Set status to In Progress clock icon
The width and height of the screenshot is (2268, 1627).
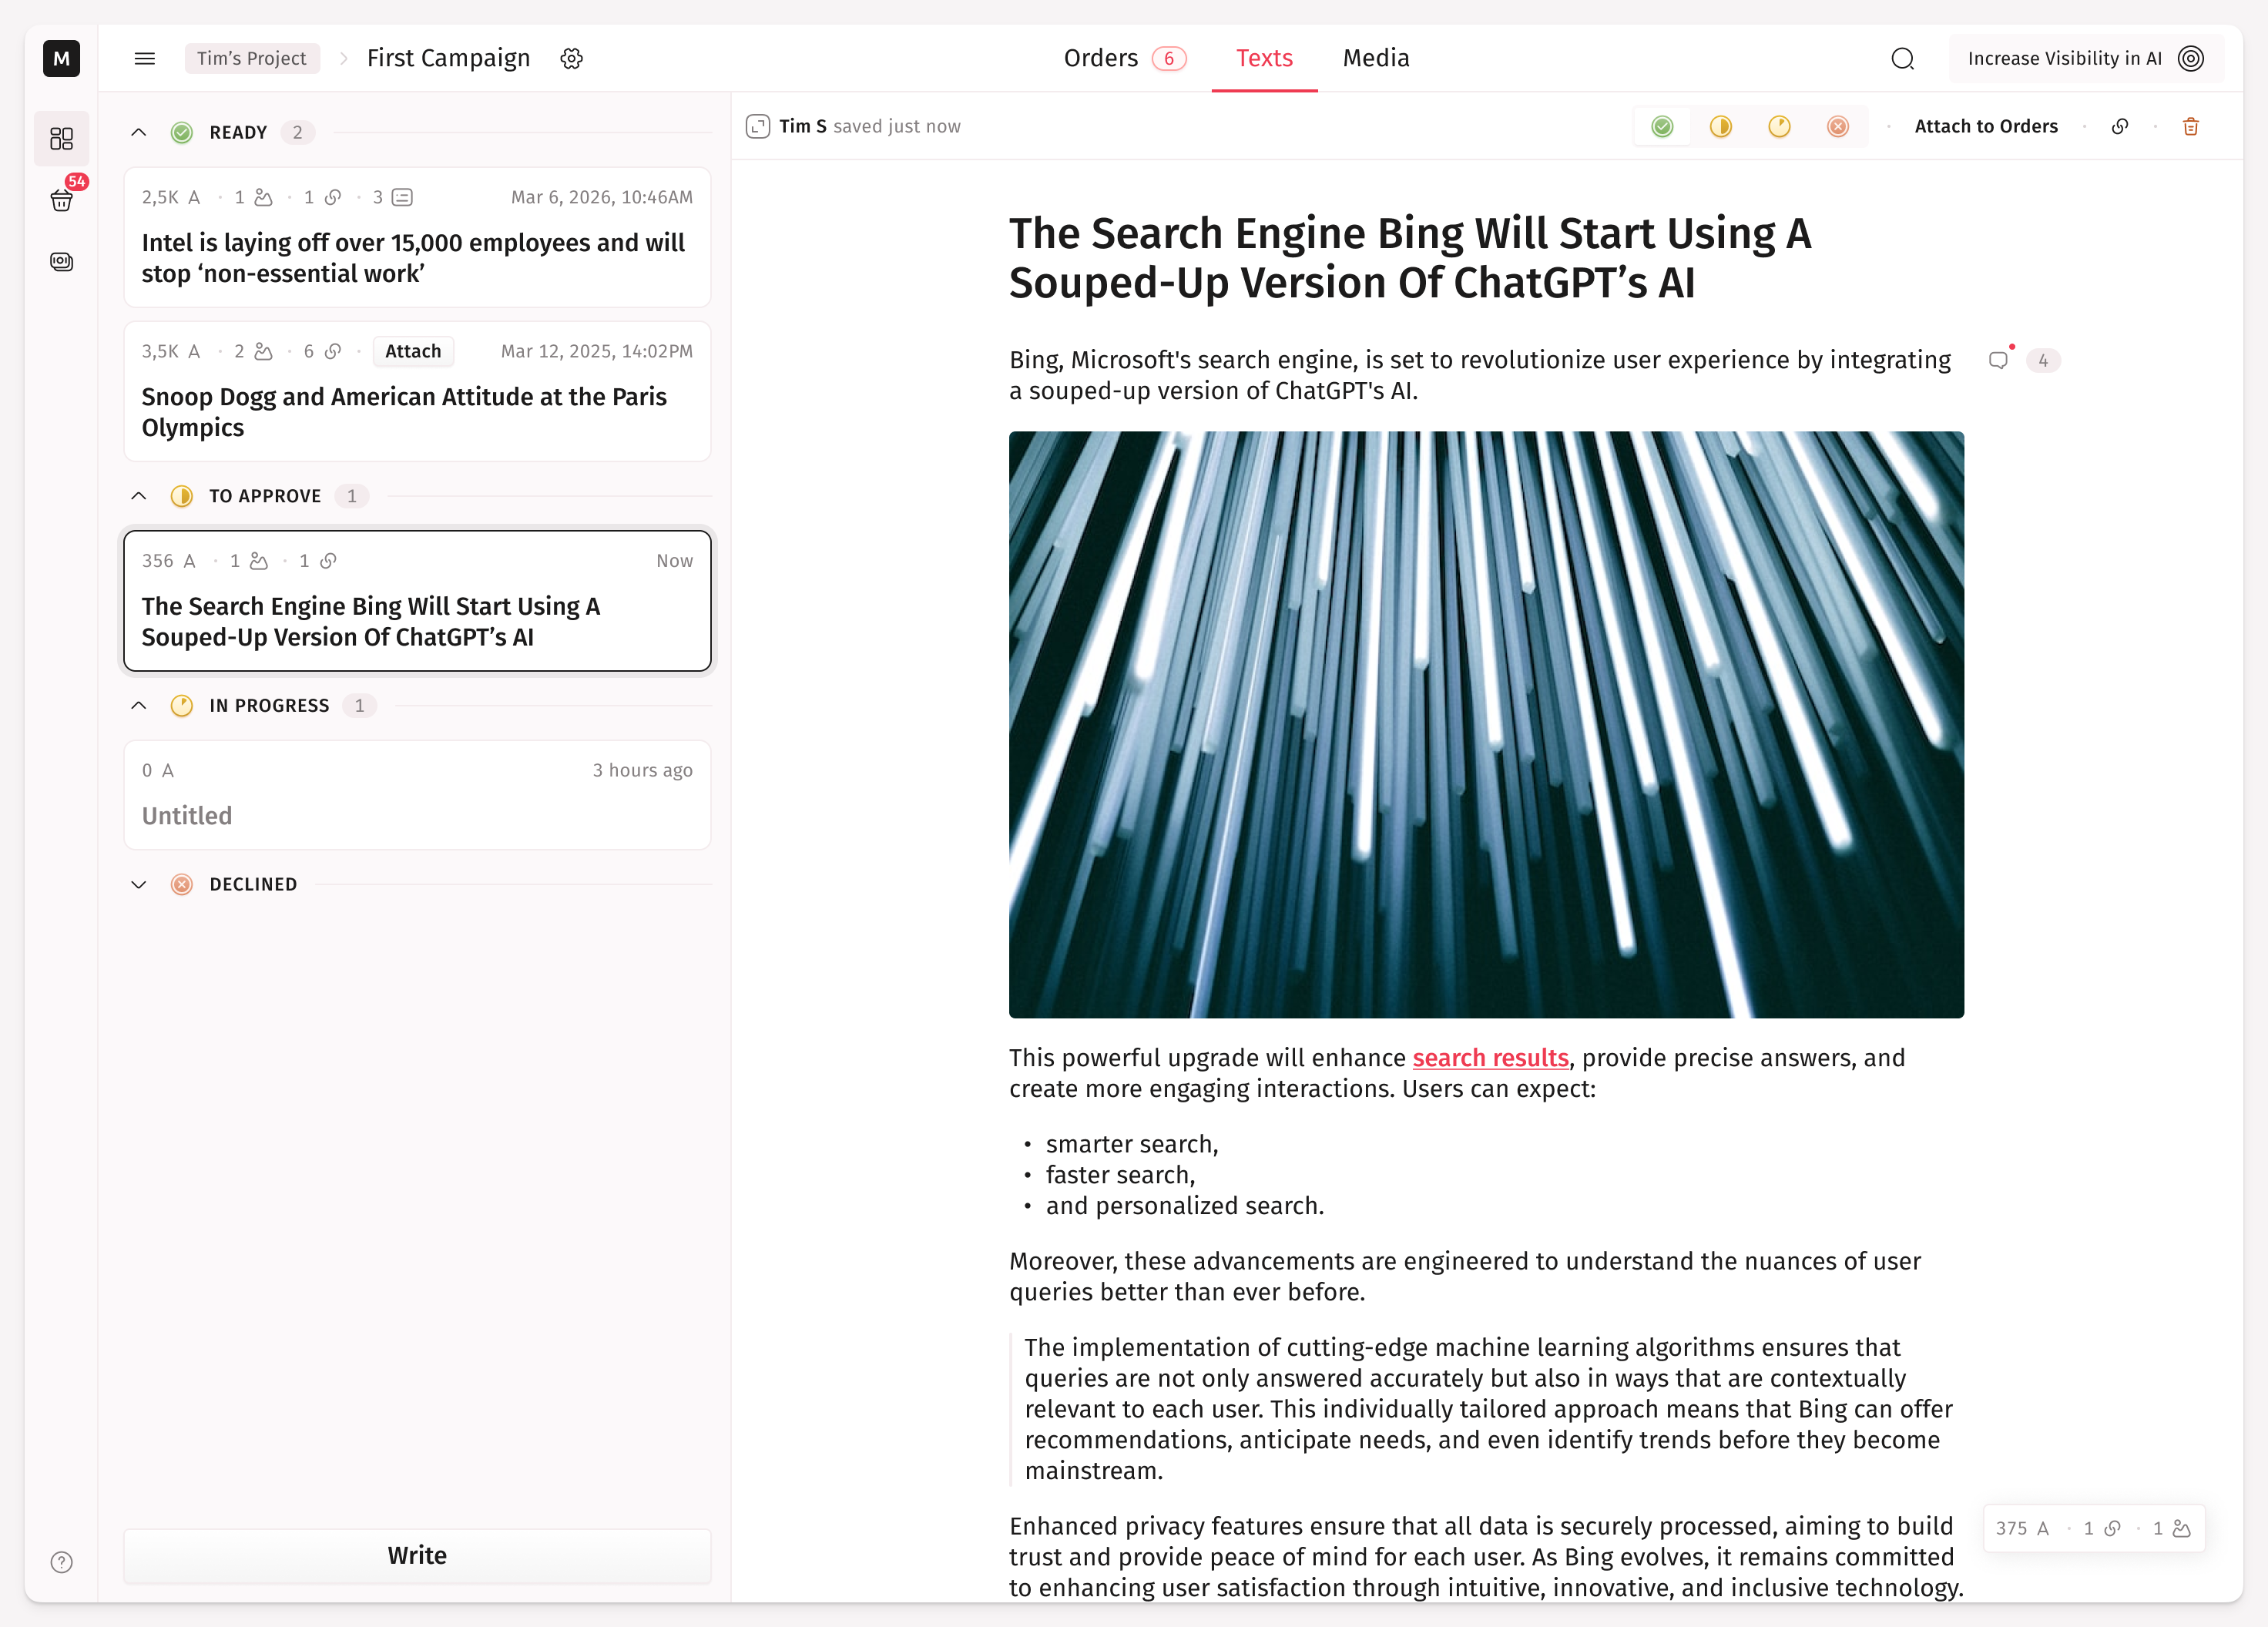(x=1779, y=126)
